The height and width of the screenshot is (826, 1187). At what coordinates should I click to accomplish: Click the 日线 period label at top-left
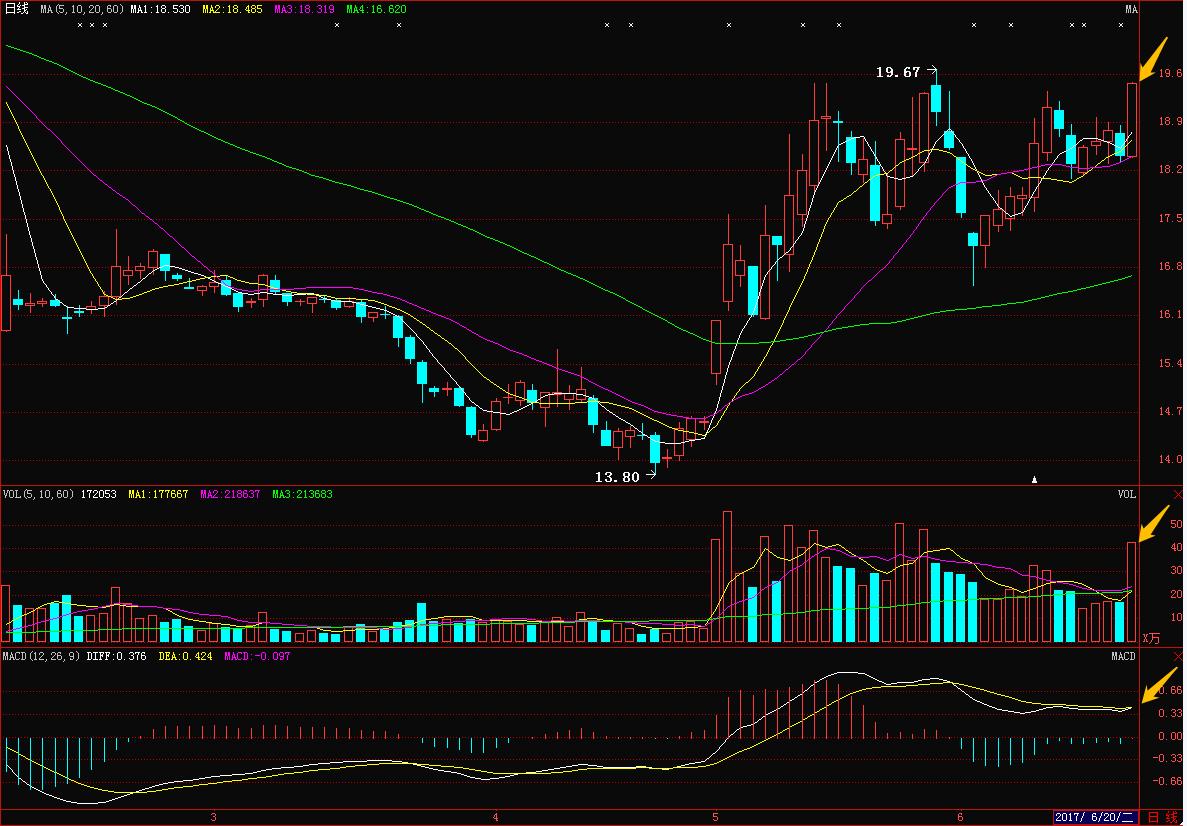click(x=17, y=9)
